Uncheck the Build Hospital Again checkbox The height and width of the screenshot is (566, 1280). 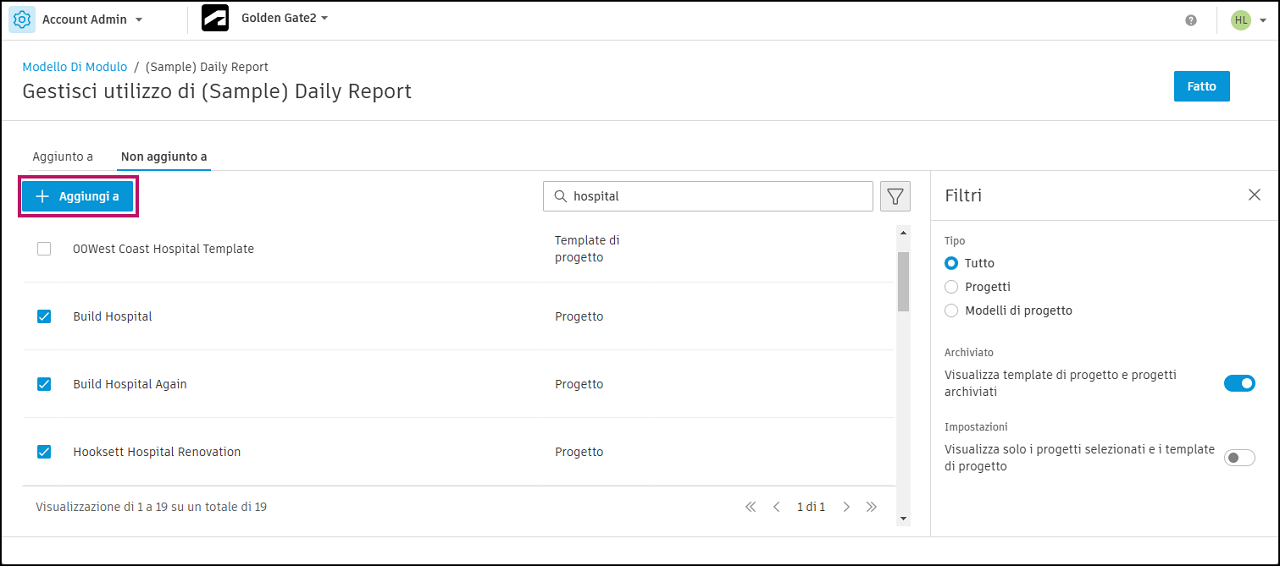tap(44, 384)
